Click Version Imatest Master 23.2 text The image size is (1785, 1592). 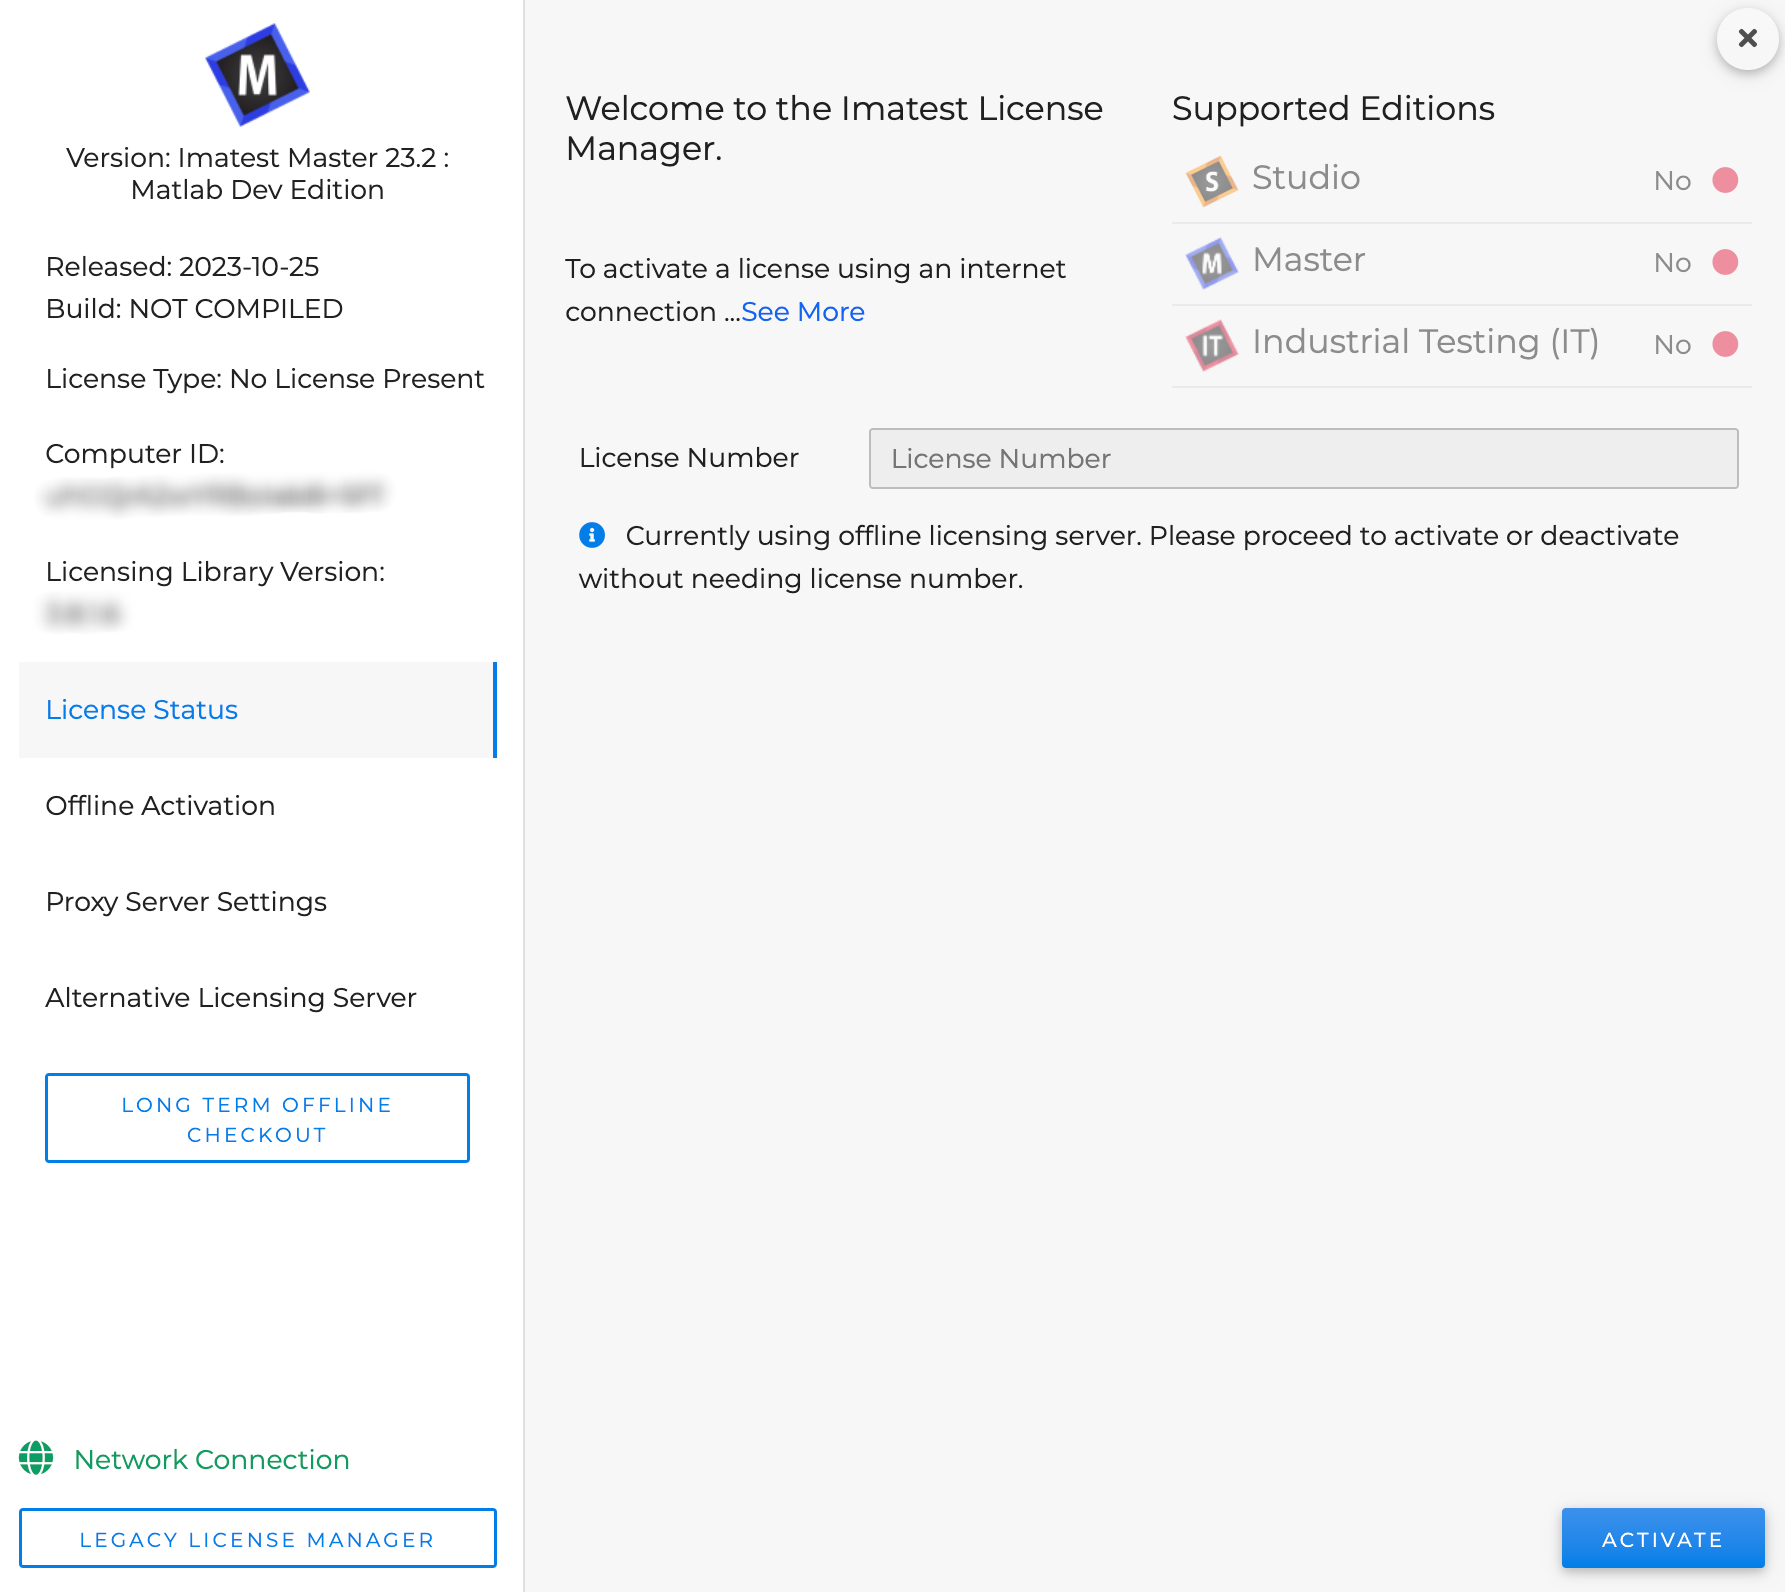pyautogui.click(x=257, y=174)
